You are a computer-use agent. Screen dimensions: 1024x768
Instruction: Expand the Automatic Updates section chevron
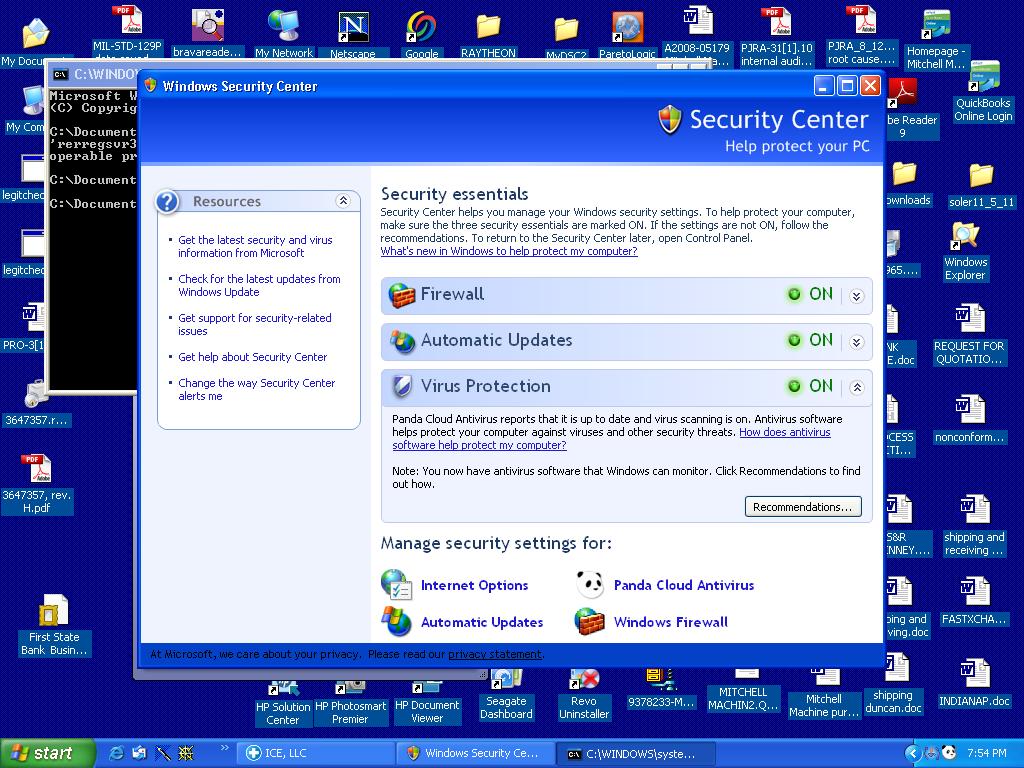click(857, 342)
